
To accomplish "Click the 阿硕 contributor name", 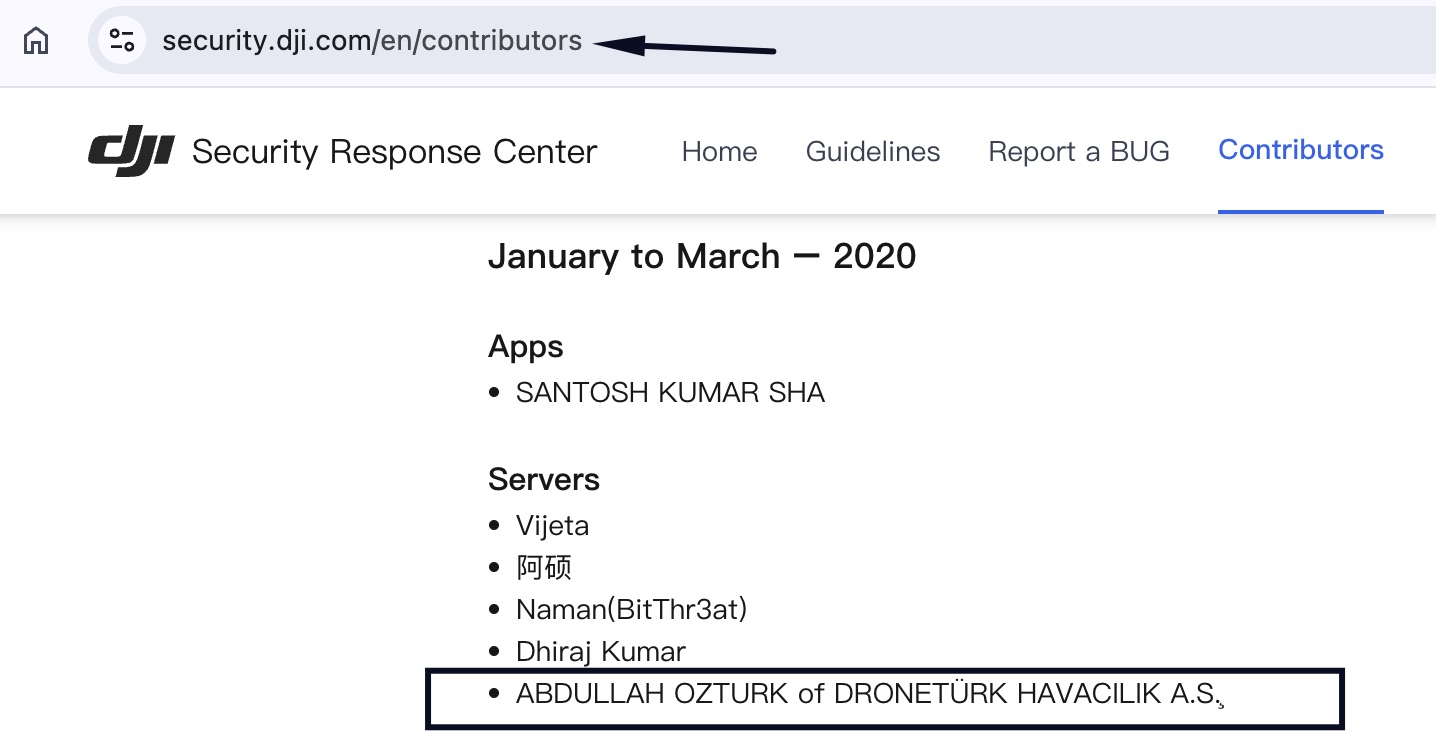I will [543, 568].
